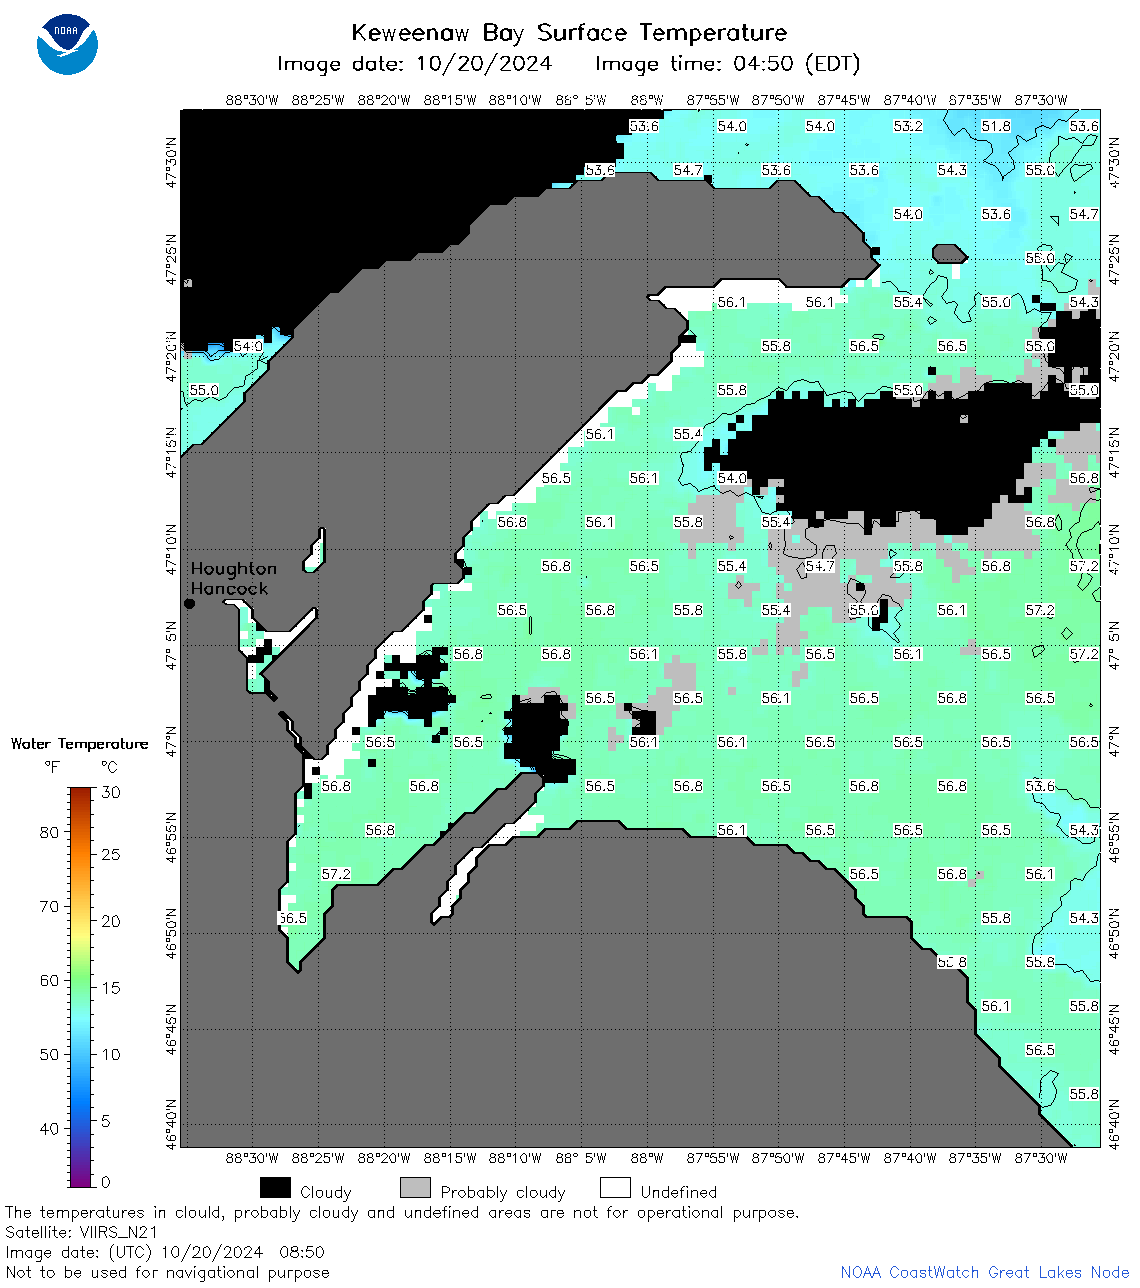
Task: Click the 'Keweenaw Bay Surface Temperature' title
Action: pos(569,33)
